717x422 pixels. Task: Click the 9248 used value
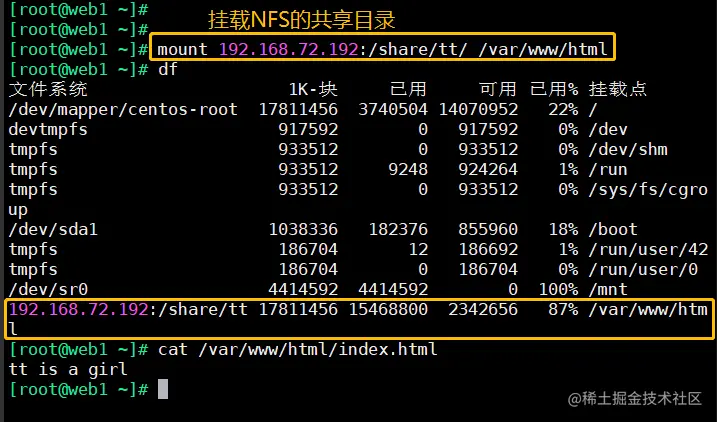(408, 170)
